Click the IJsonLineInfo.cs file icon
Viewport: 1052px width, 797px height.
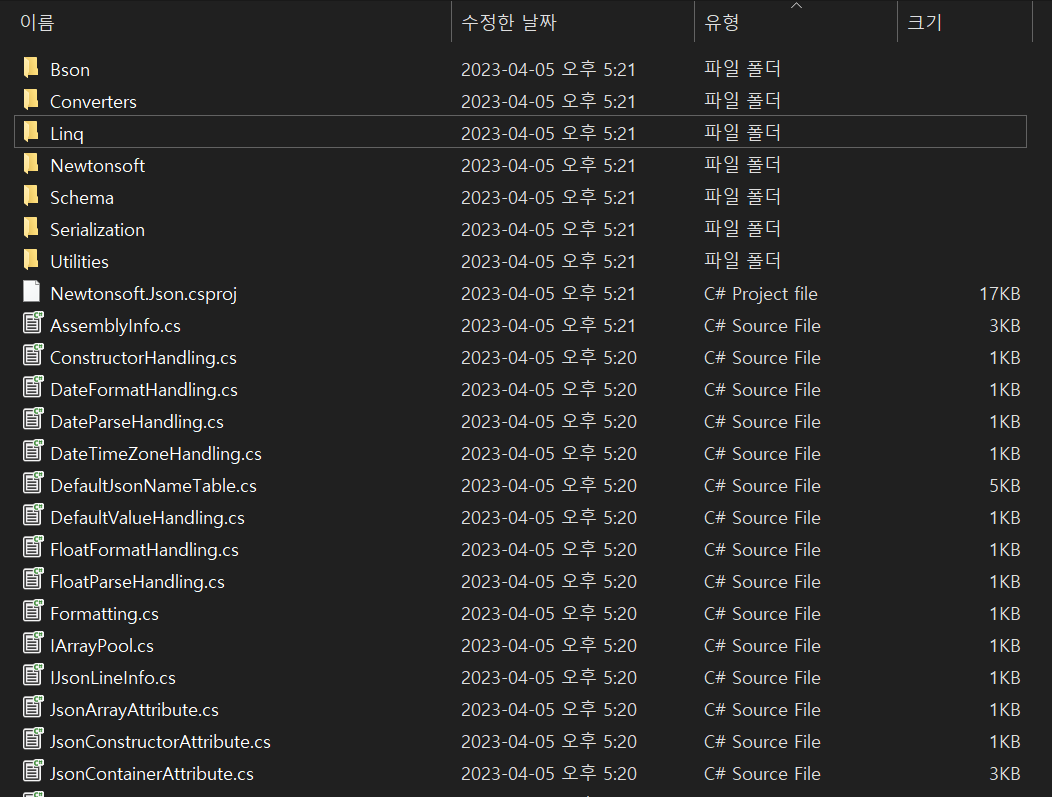(33, 675)
